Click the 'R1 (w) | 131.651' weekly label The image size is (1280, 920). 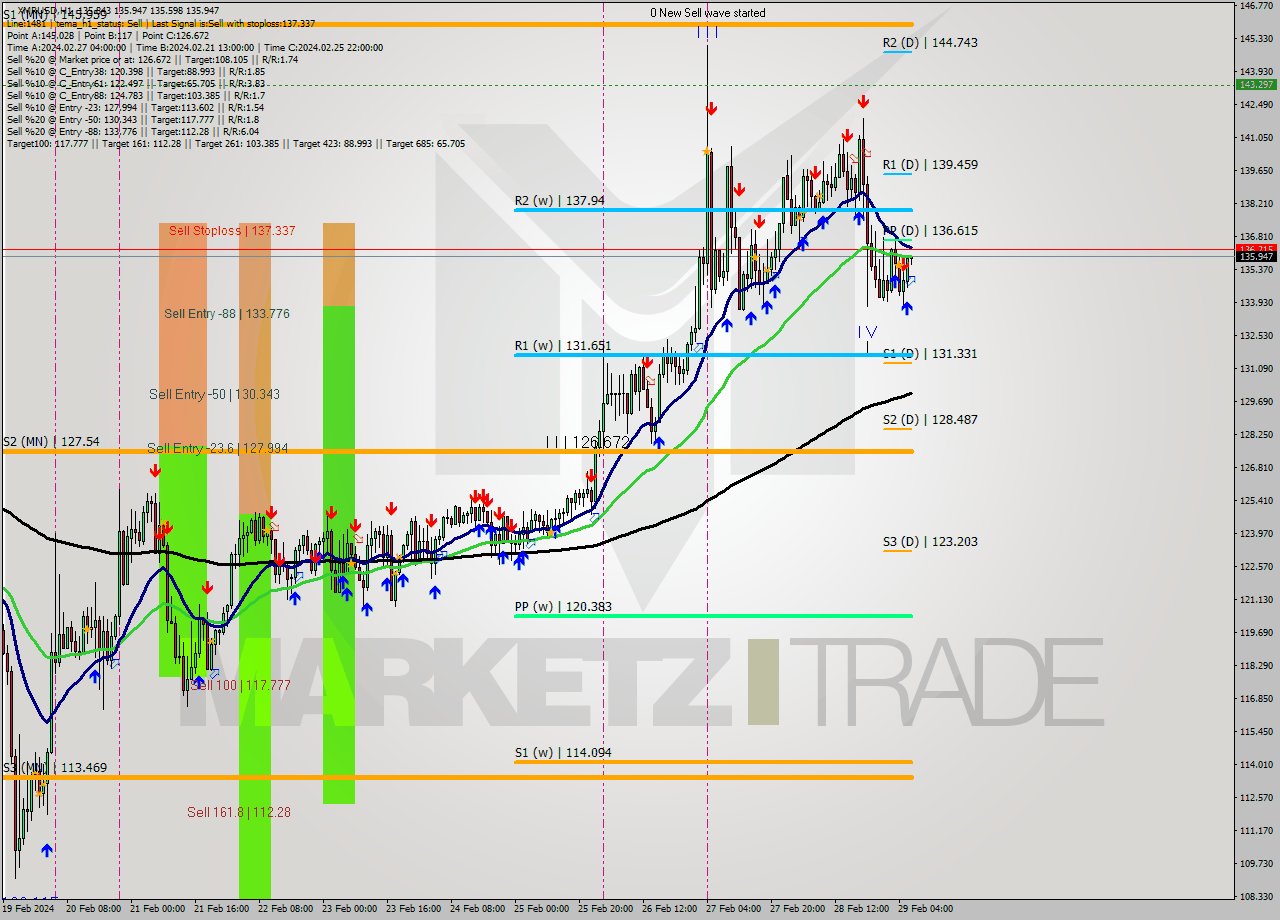coord(563,347)
